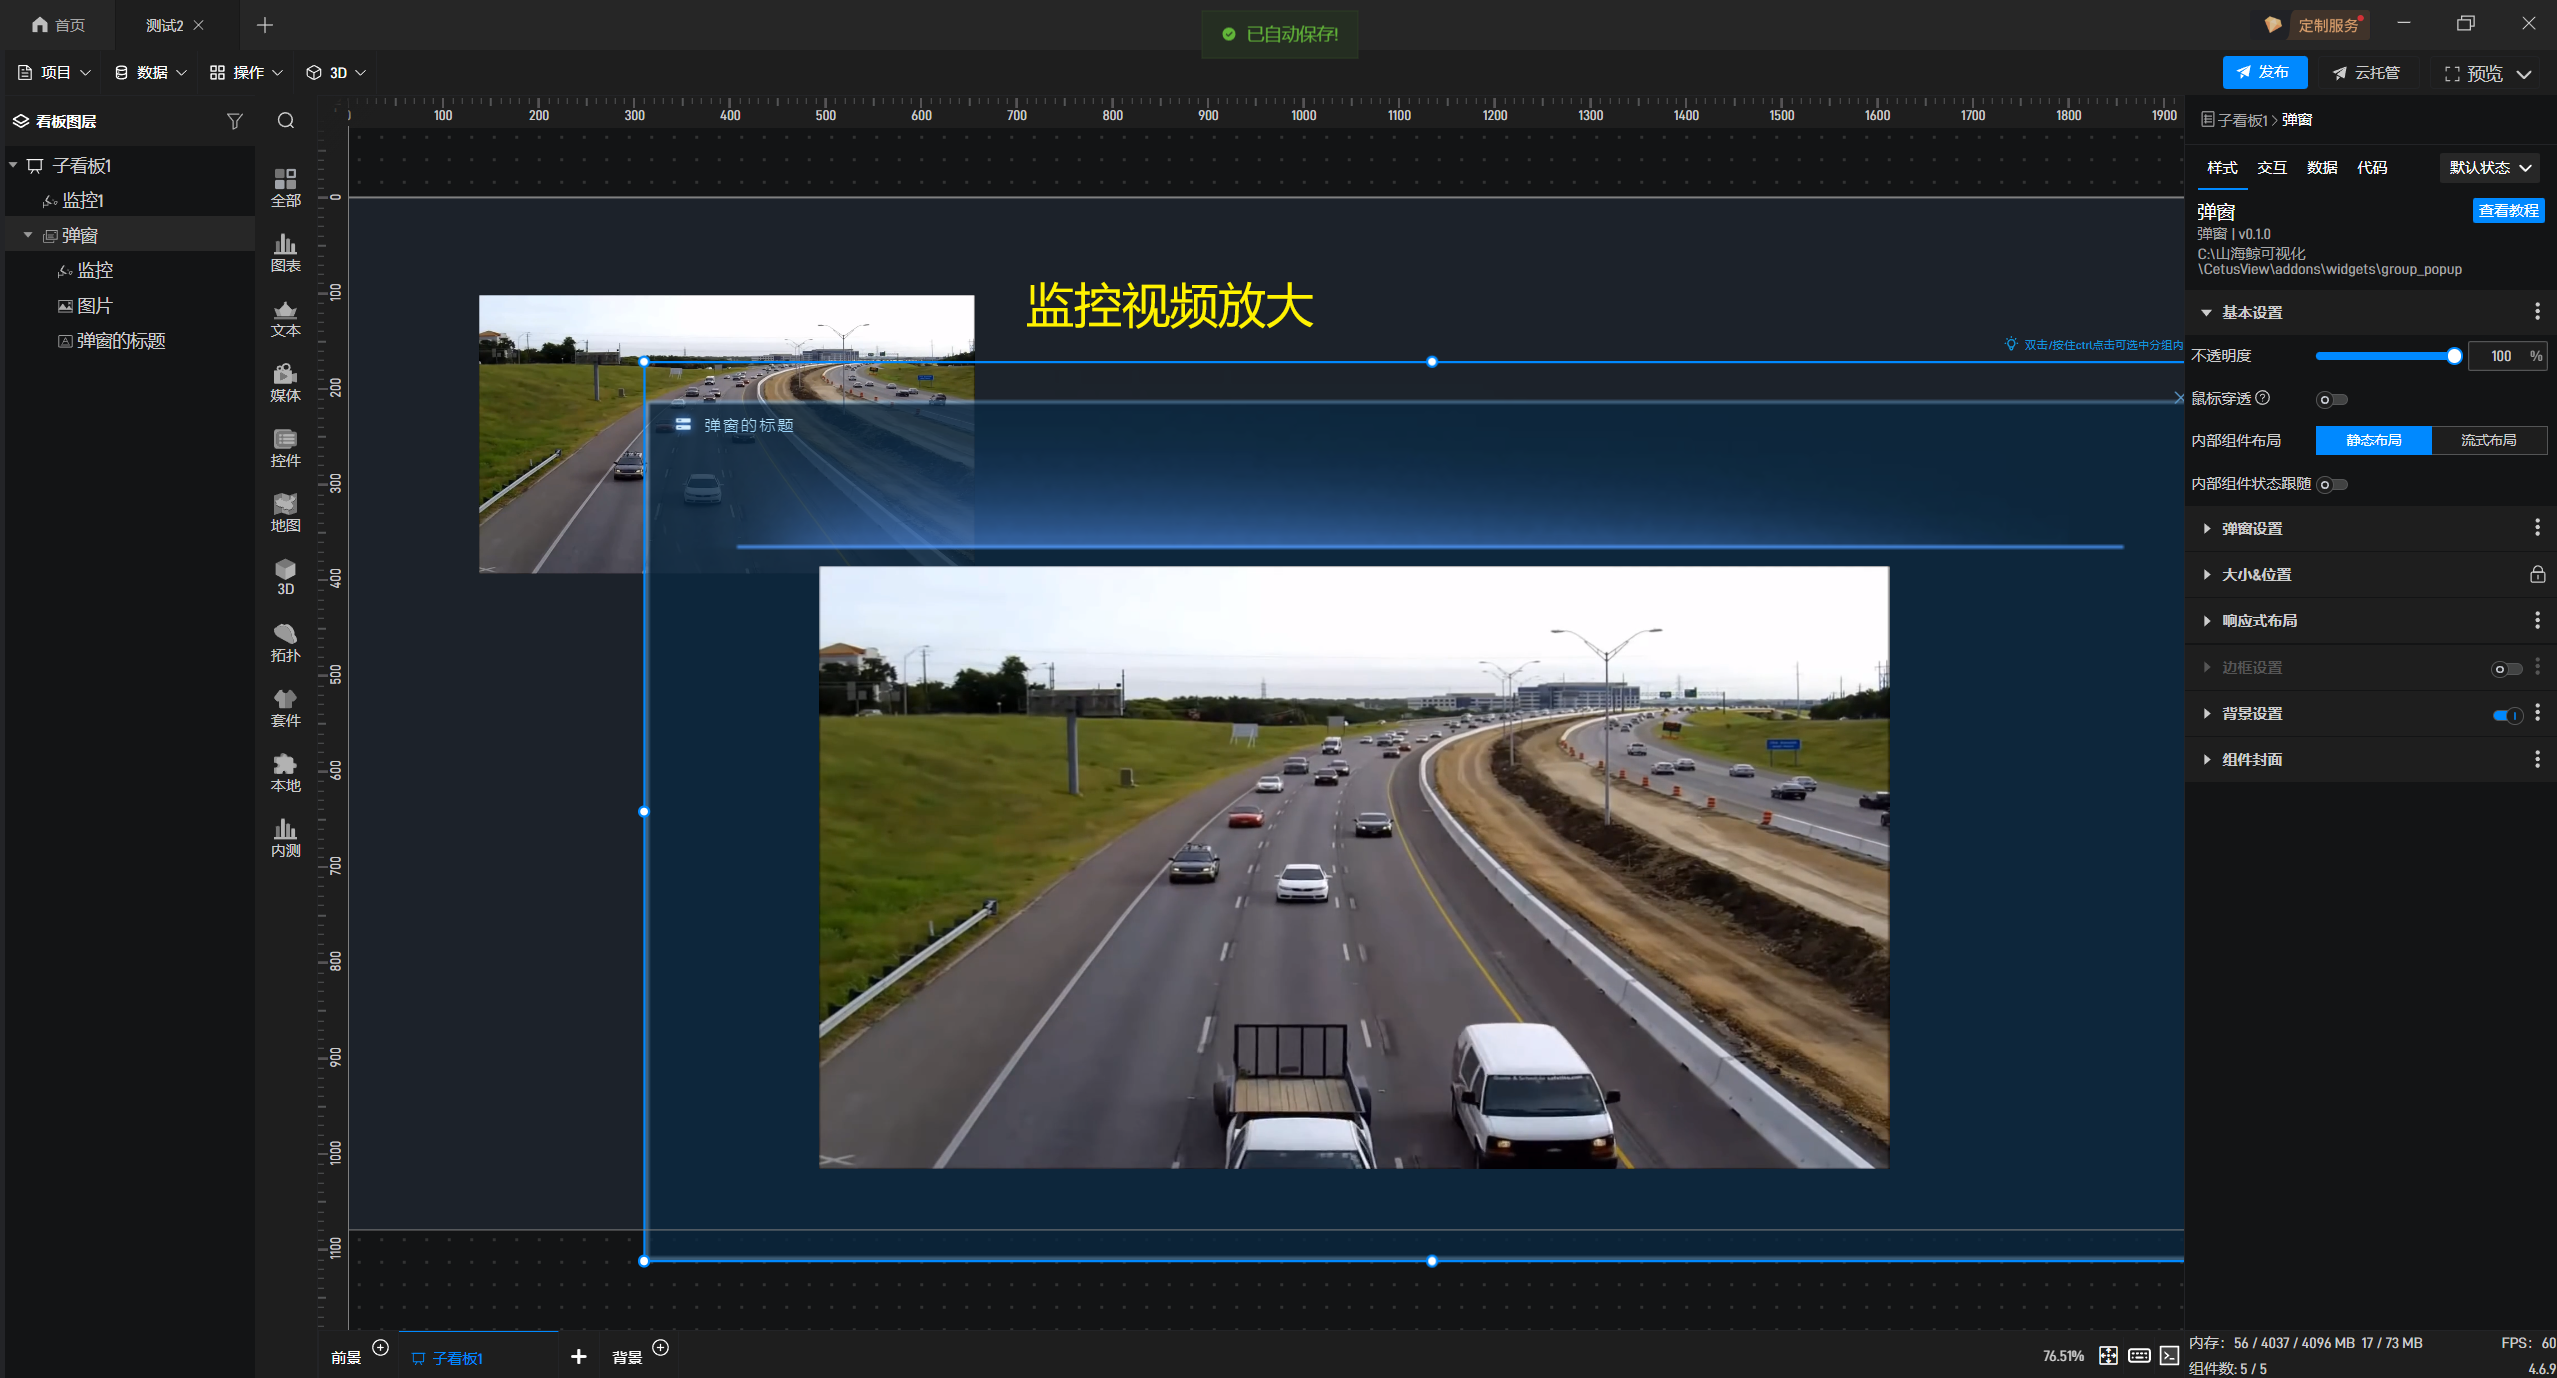Click the layer search magnifier icon
This screenshot has width=2557, height=1378.
(286, 121)
